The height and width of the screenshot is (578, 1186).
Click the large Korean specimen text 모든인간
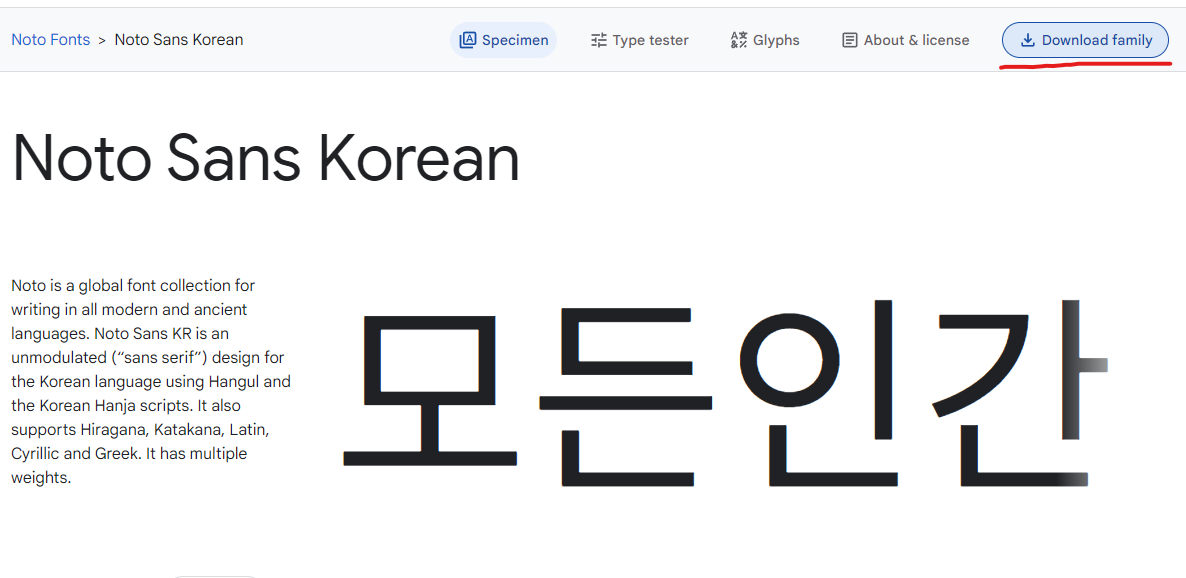725,393
